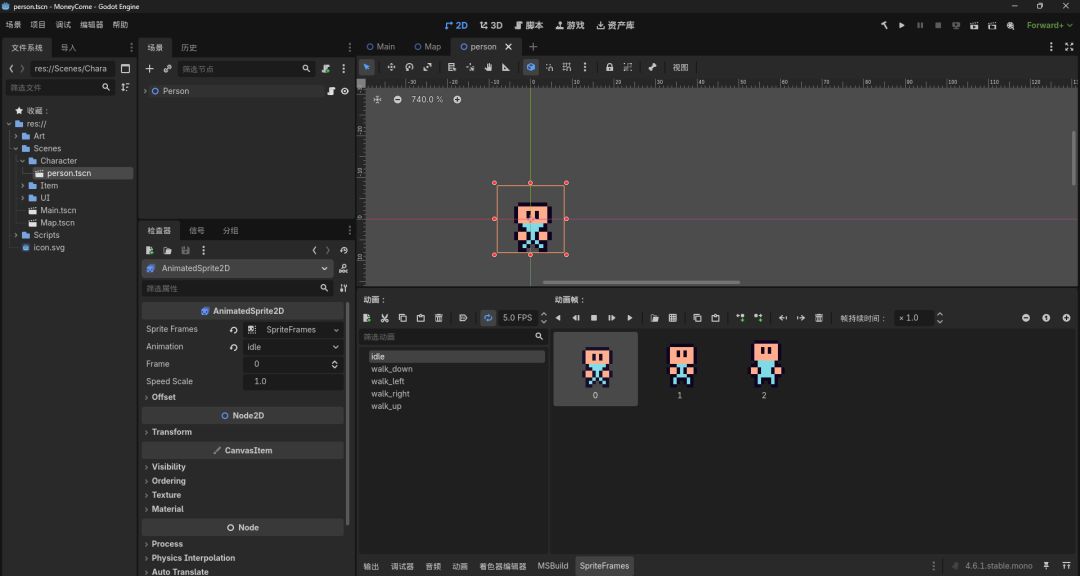
Task: Select the Pan (hand) tool
Action: pyautogui.click(x=488, y=67)
